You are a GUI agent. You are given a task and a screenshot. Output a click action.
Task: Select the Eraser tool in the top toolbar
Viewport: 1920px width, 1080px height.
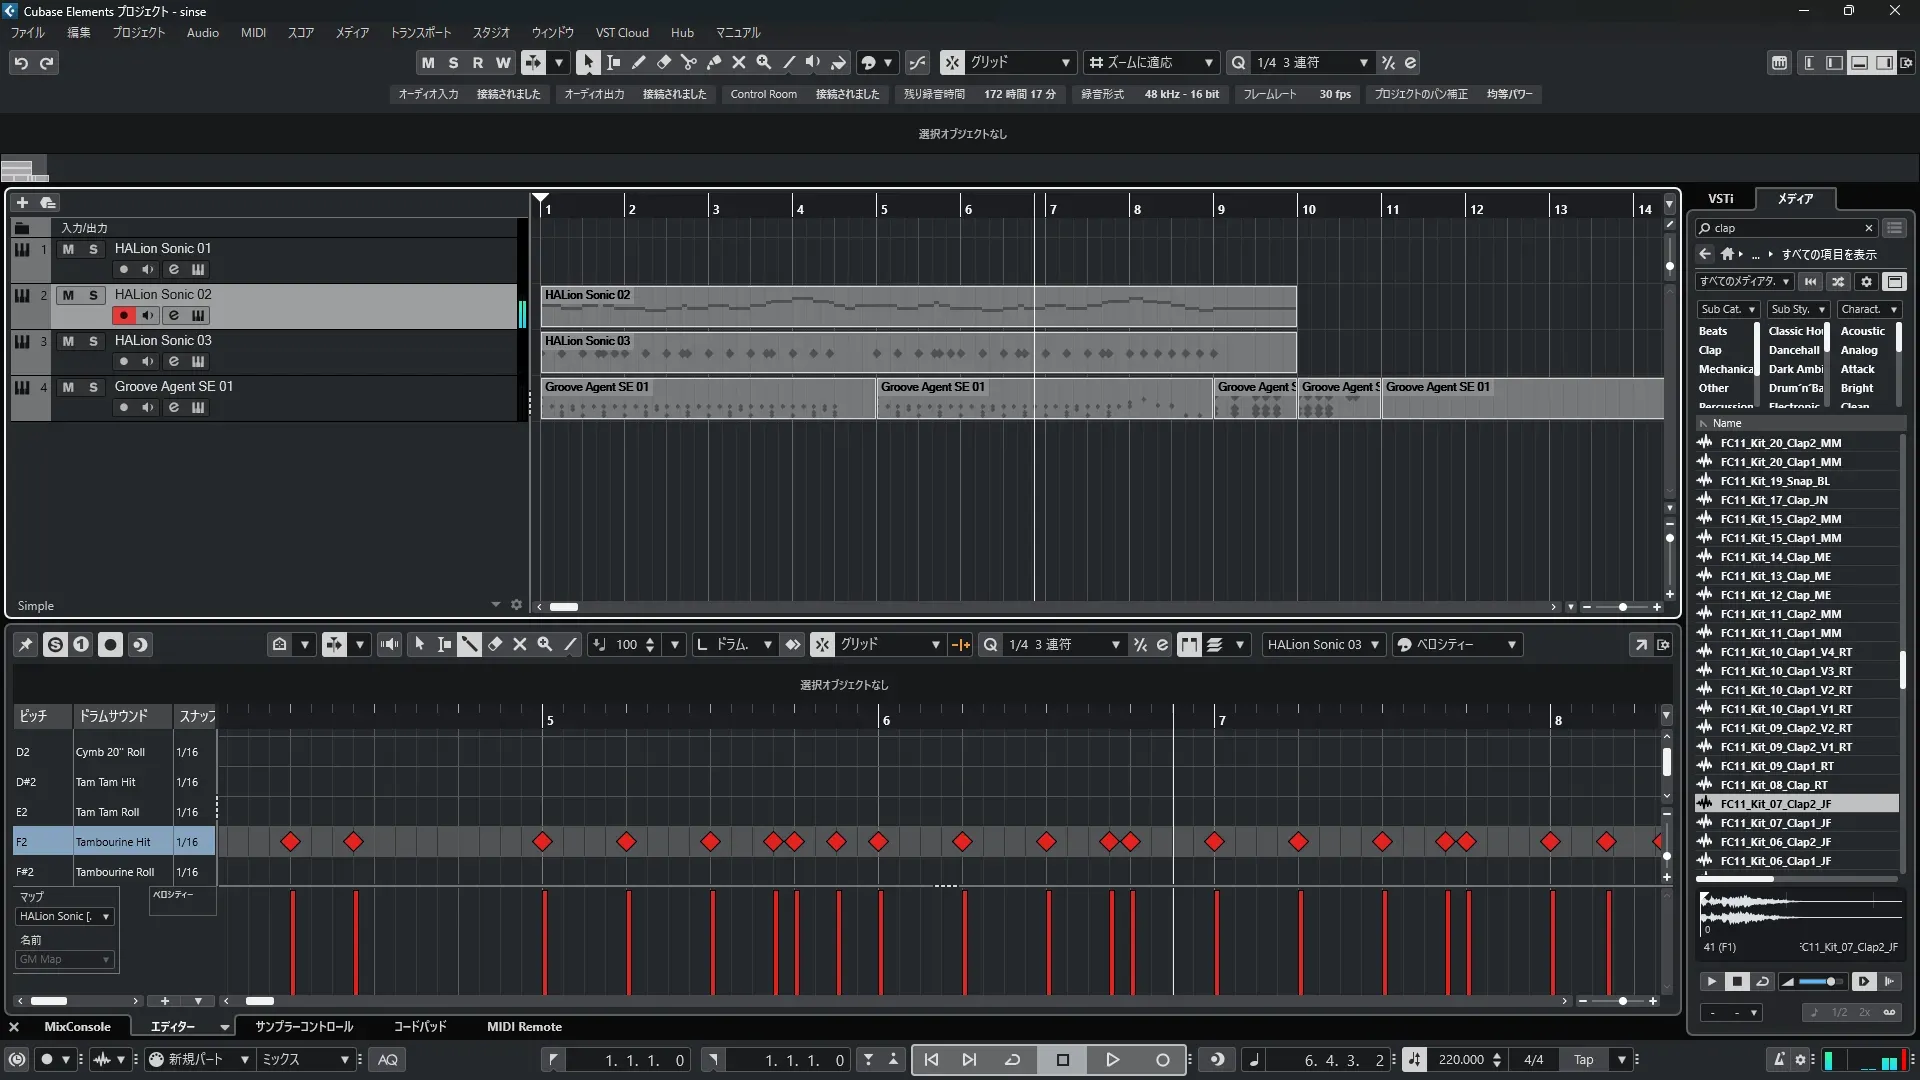664,62
